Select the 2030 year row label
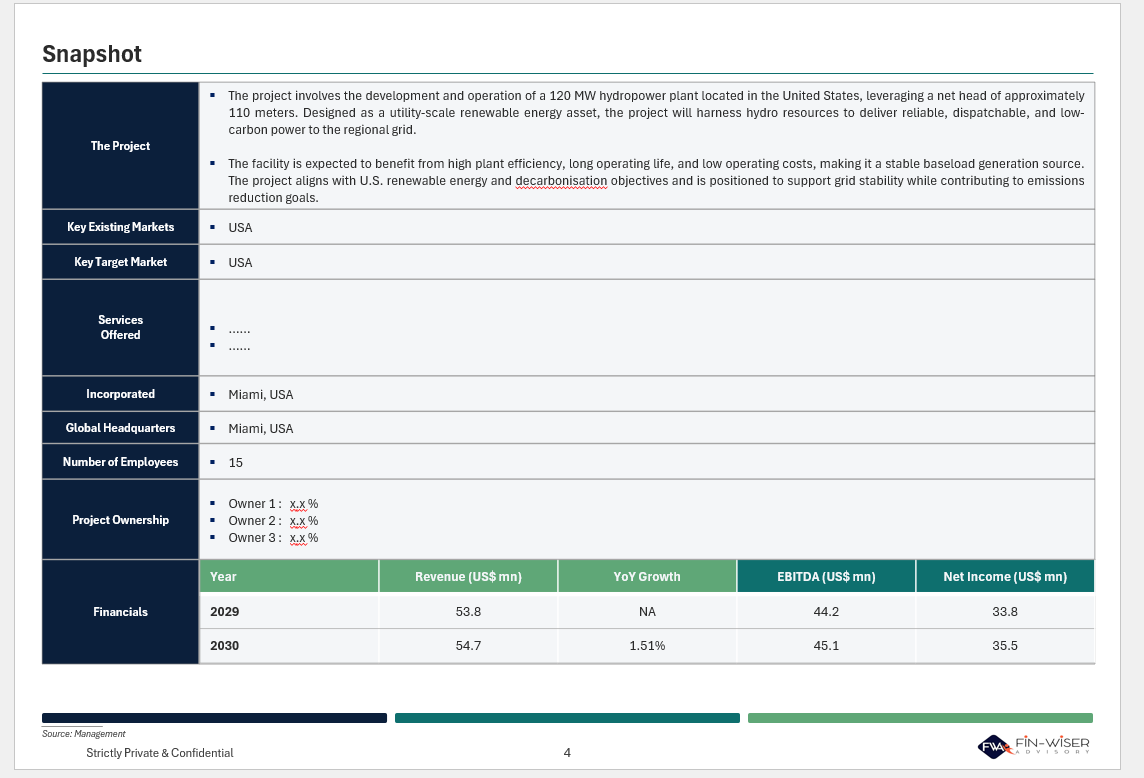Screen dimensions: 1144x778 point(225,646)
